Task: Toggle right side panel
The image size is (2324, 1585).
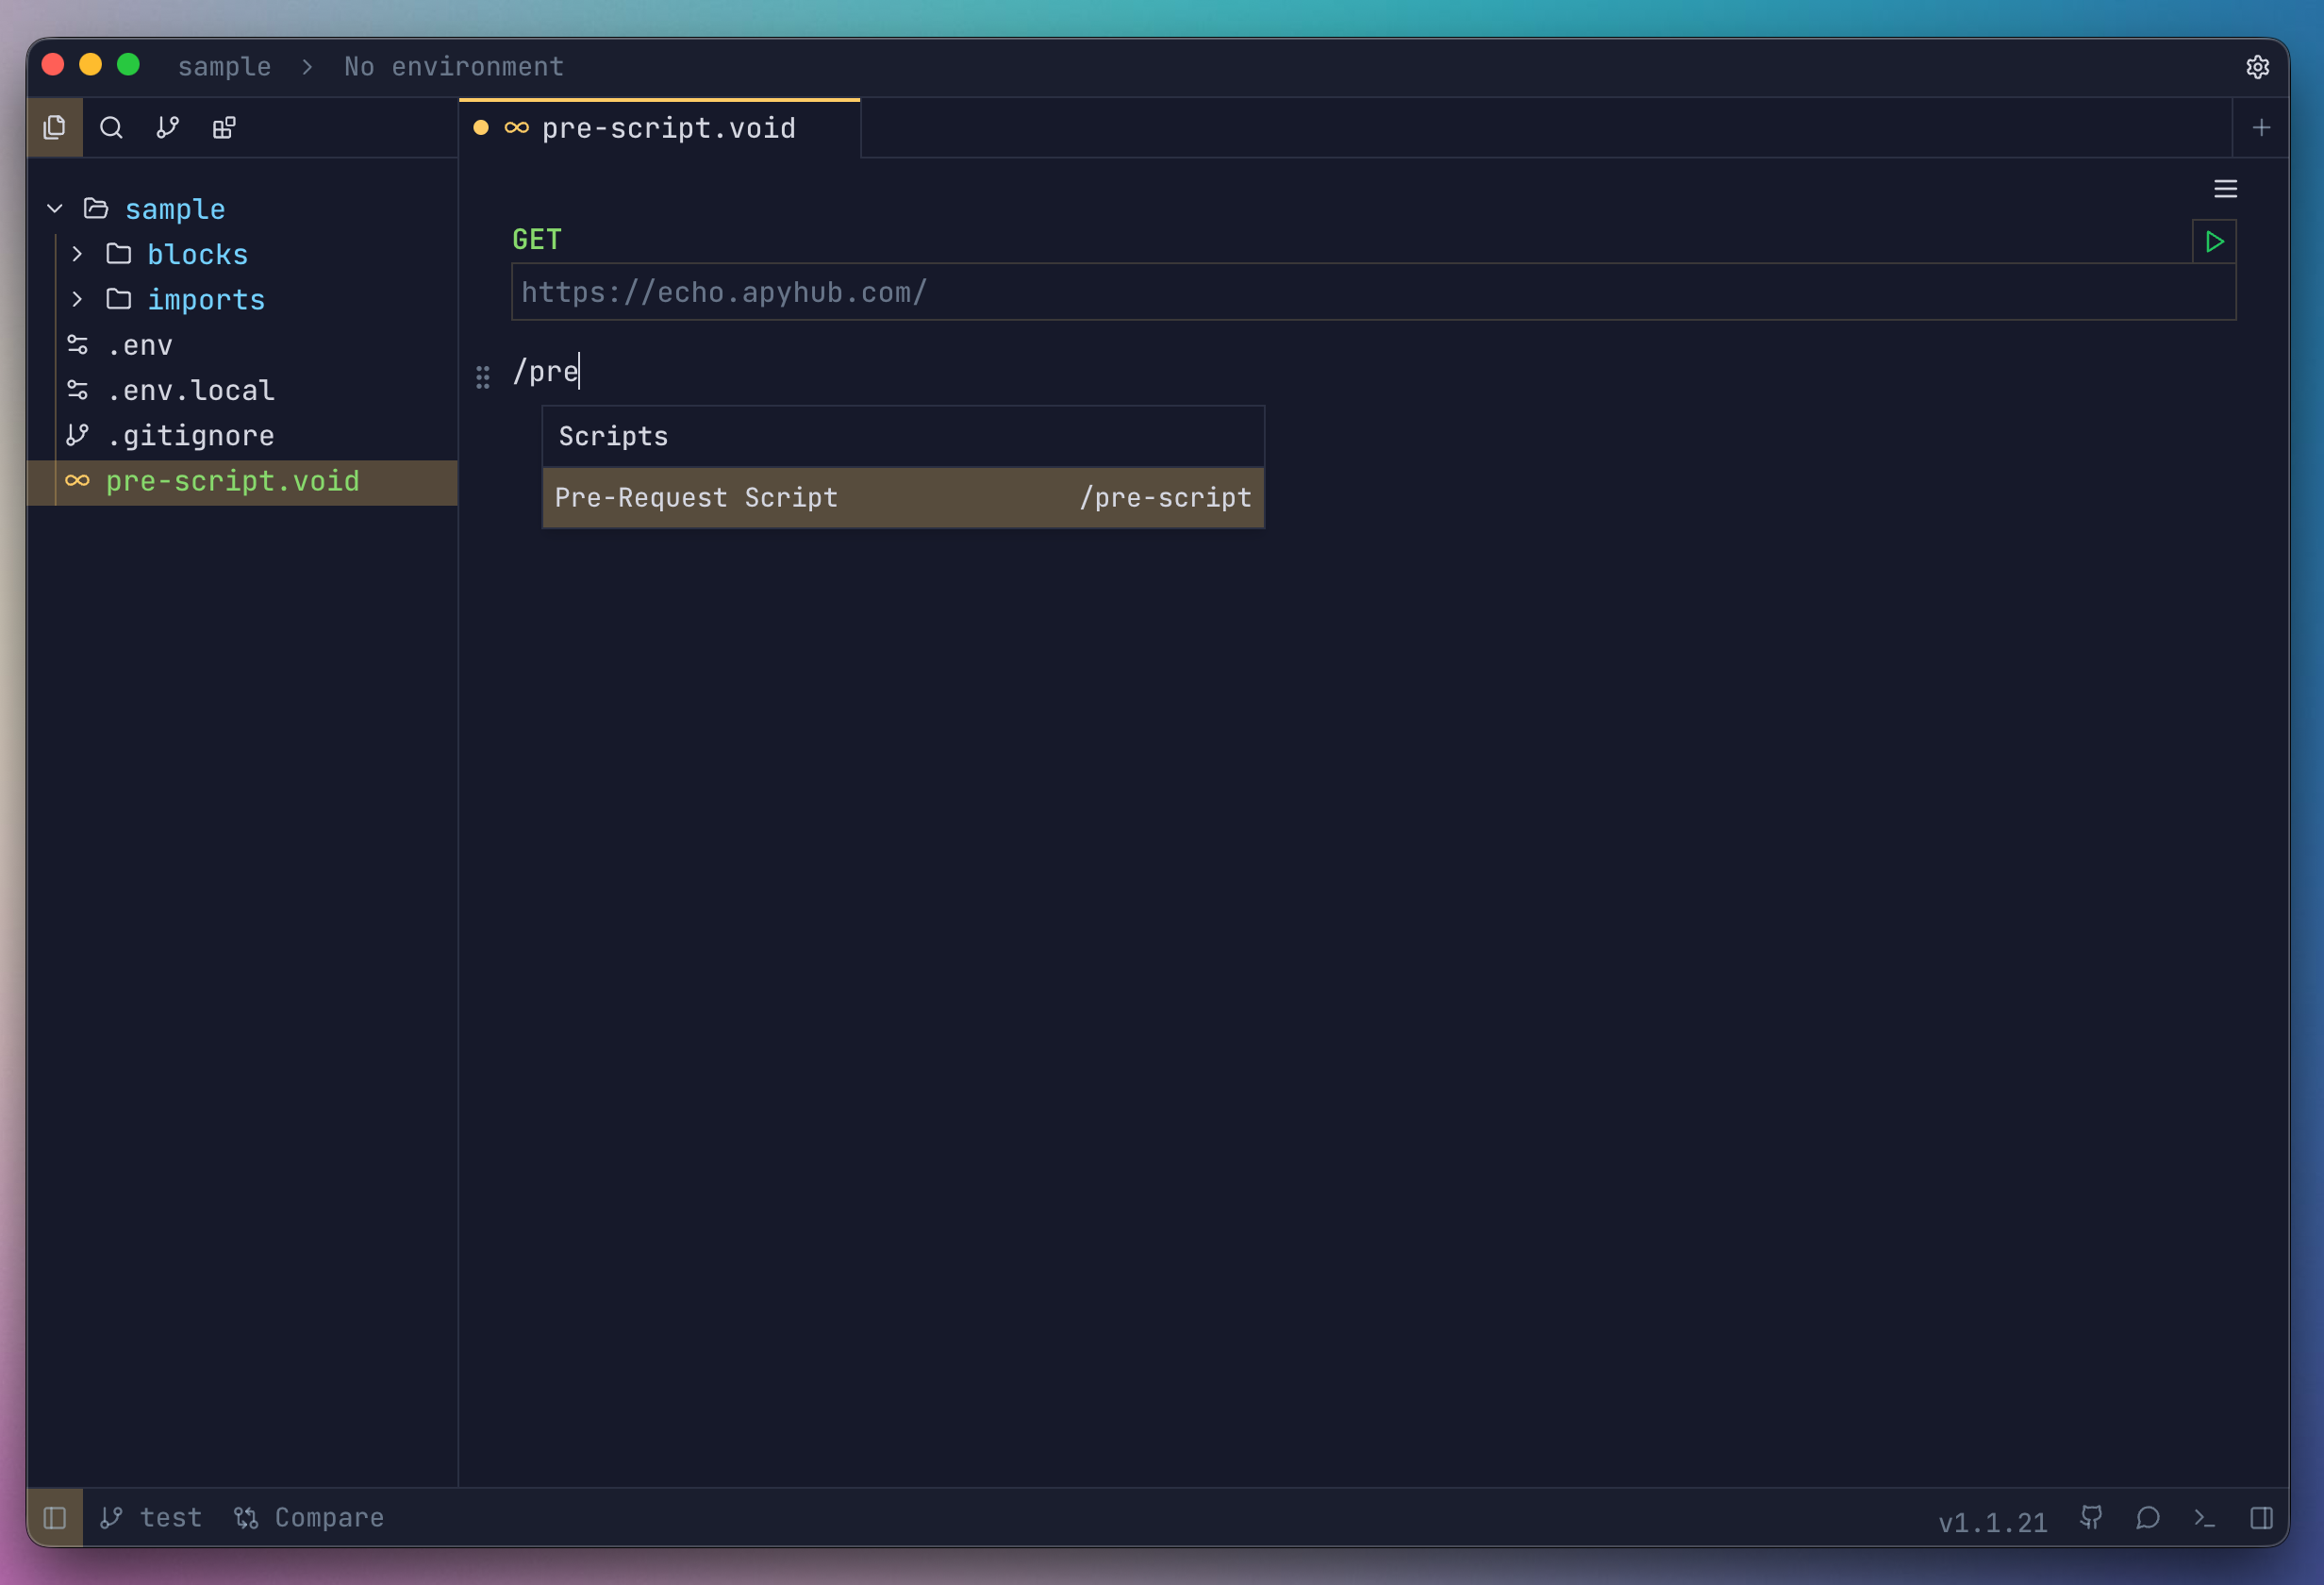Action: 2261,1518
